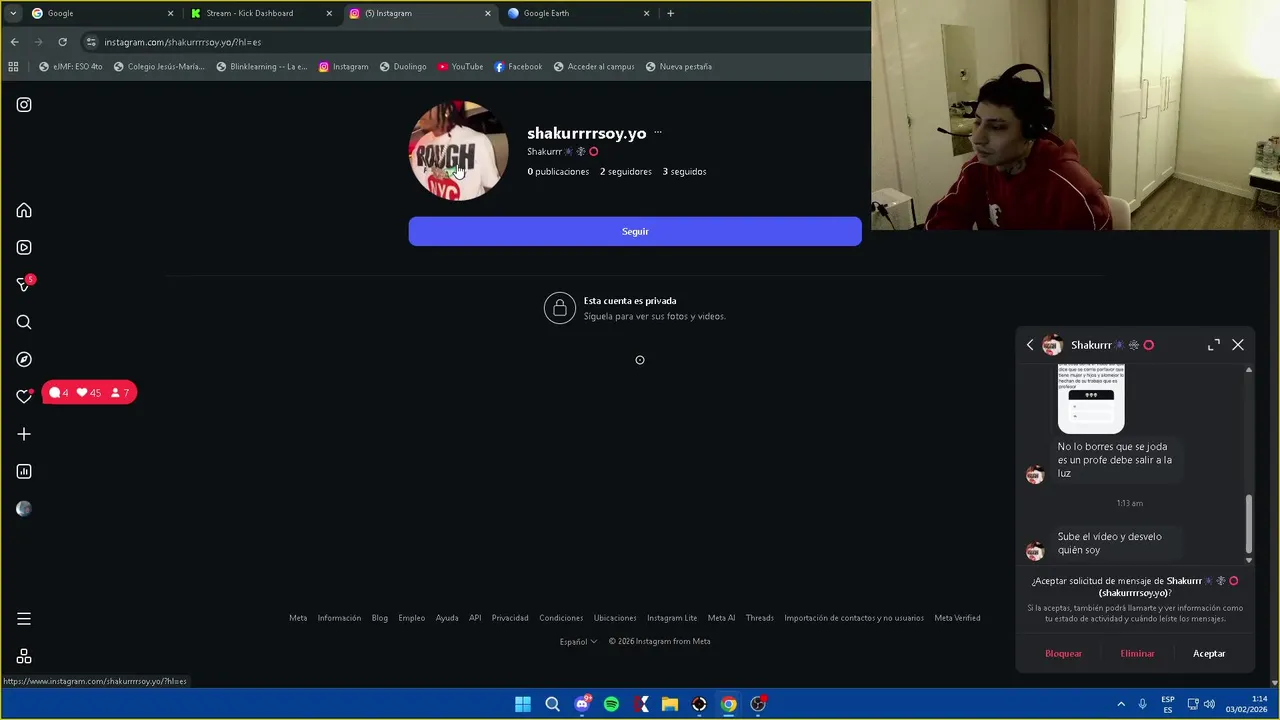Open File Explorer from the taskbar

click(670, 704)
